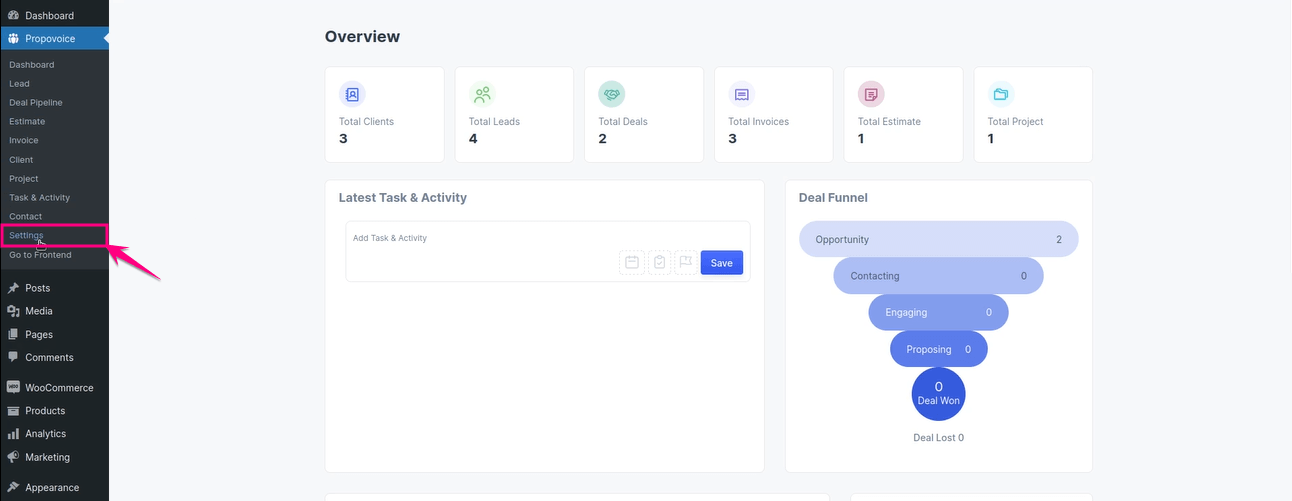The image size is (1292, 501).
Task: Open the Total Clients card
Action: [x=385, y=115]
